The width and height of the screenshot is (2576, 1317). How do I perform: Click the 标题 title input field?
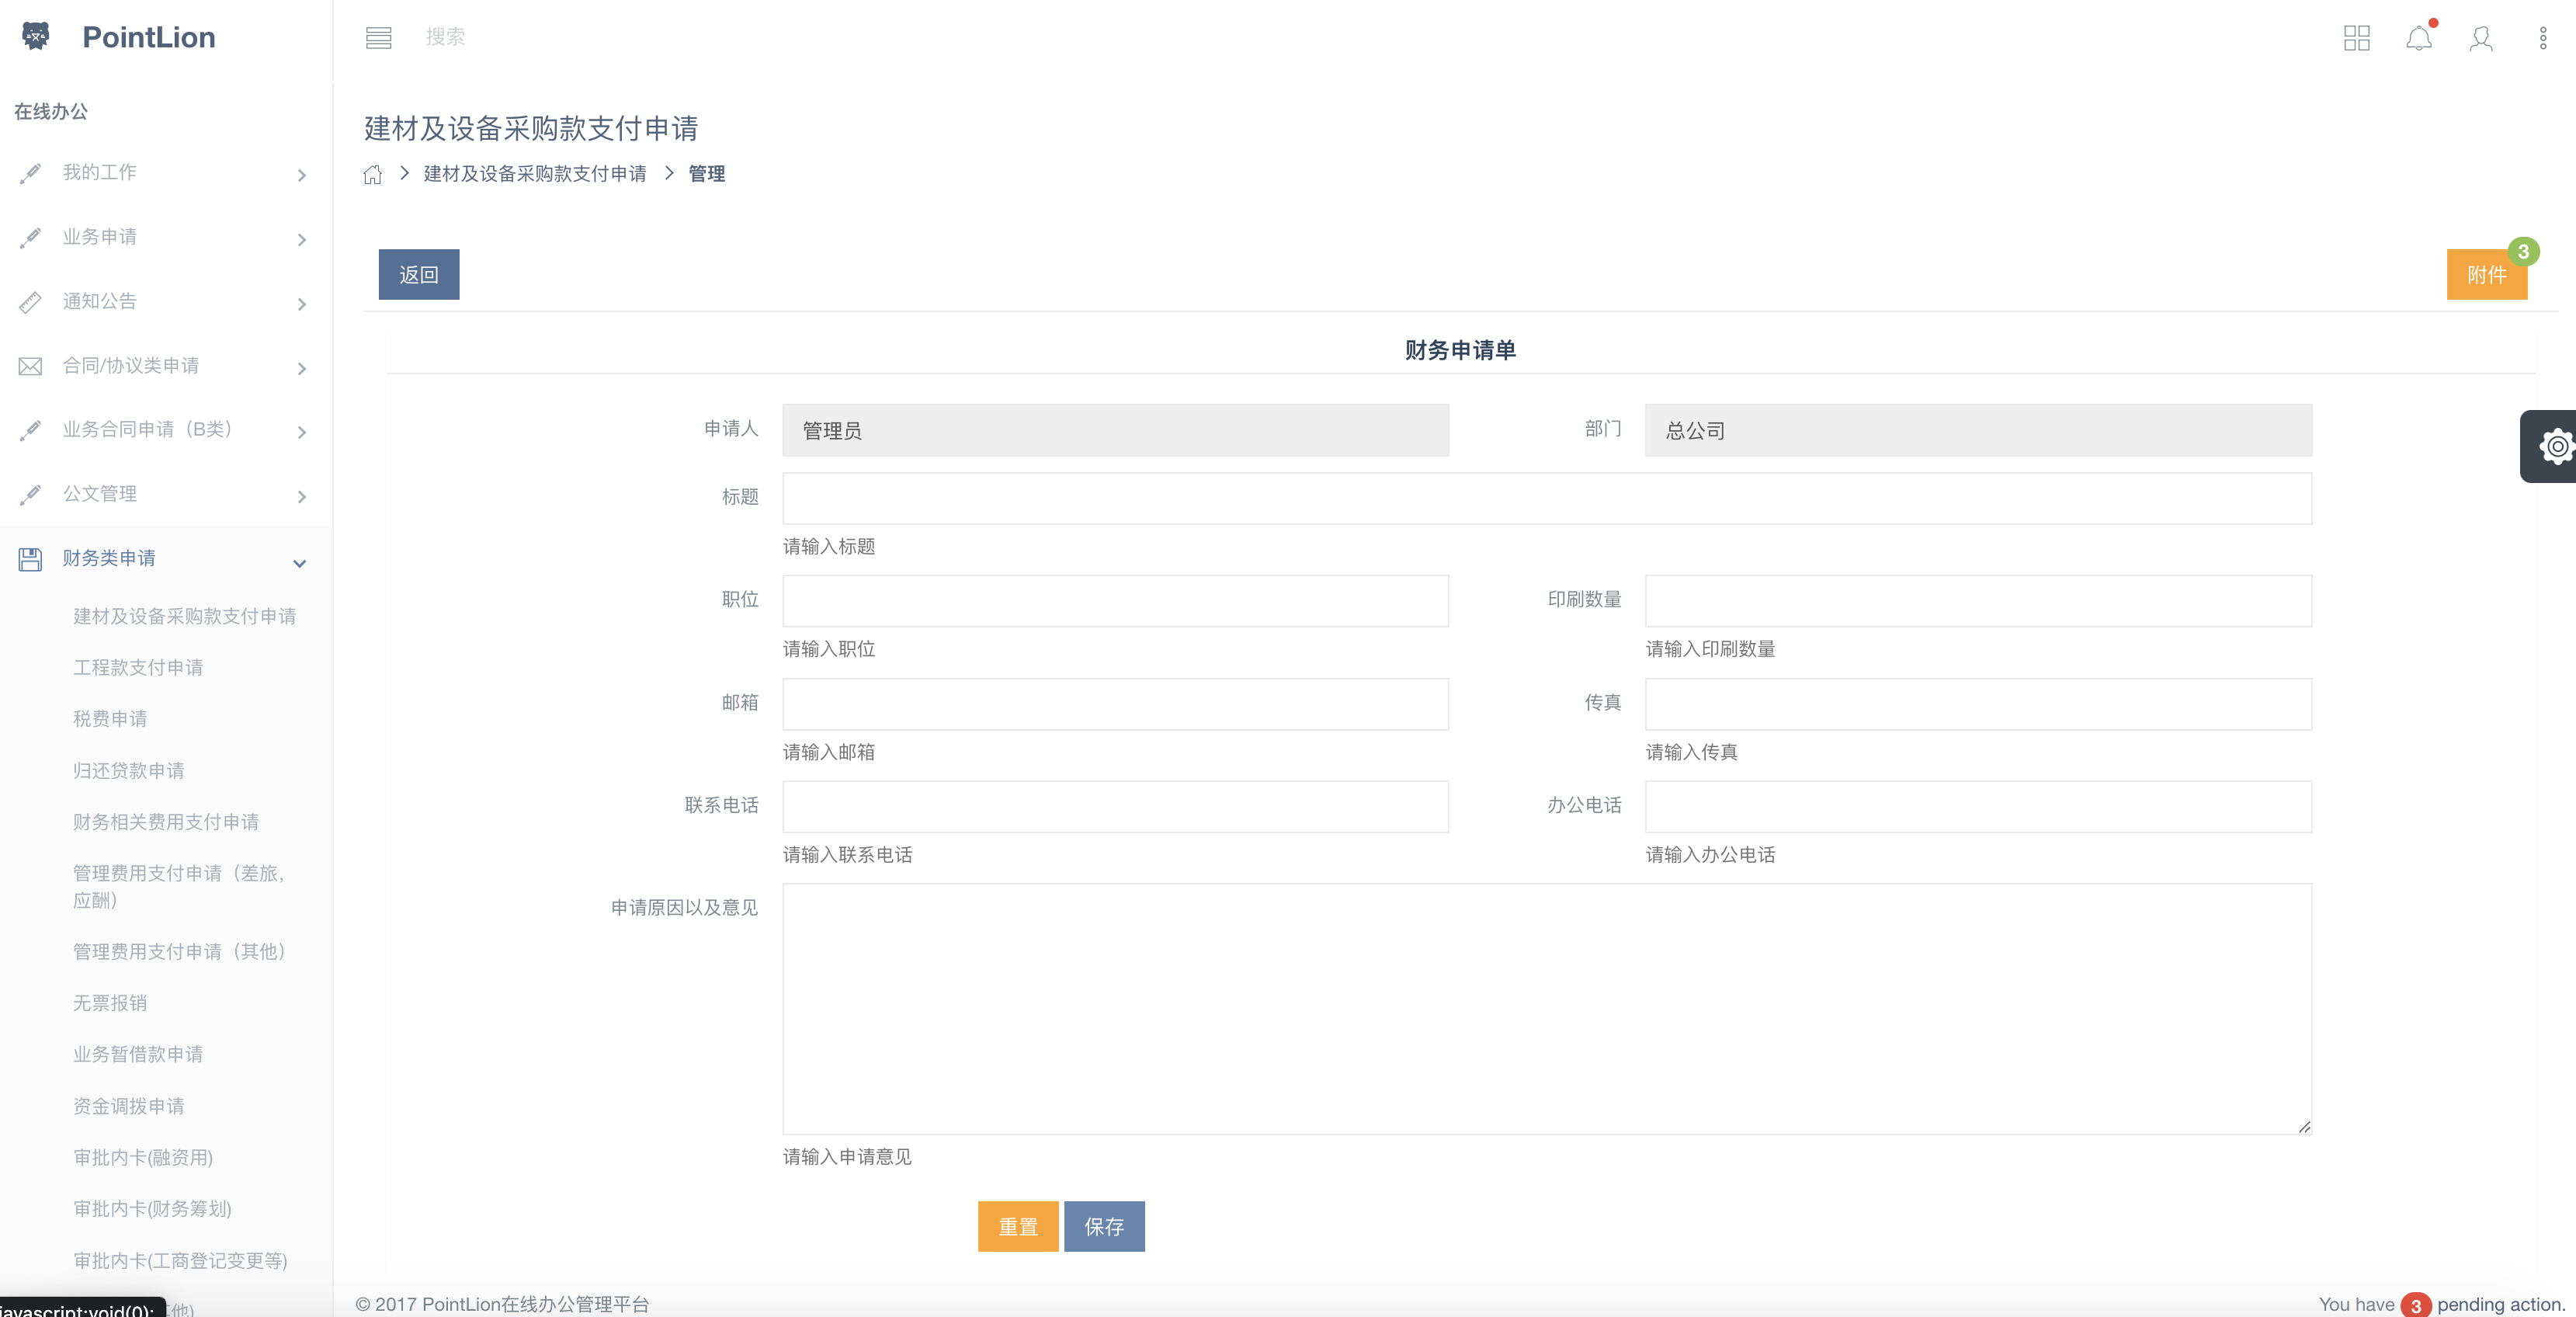click(1547, 498)
